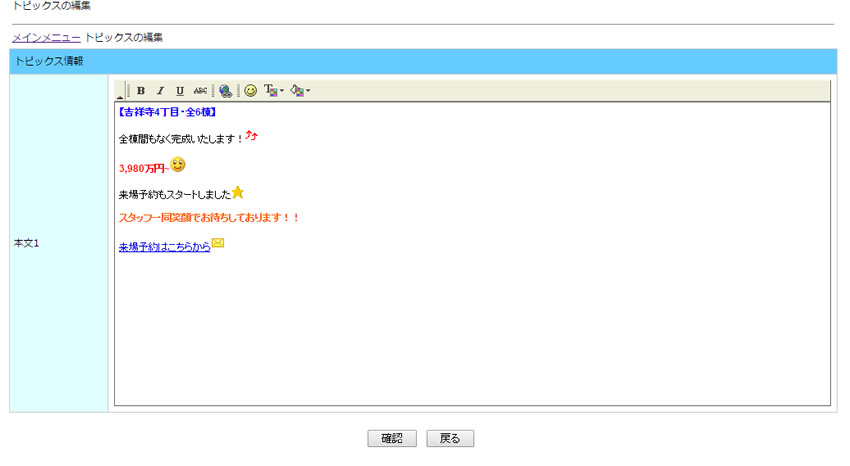Collapse the toolbar with the small up arrow
The width and height of the screenshot is (850, 466).
pos(120,97)
